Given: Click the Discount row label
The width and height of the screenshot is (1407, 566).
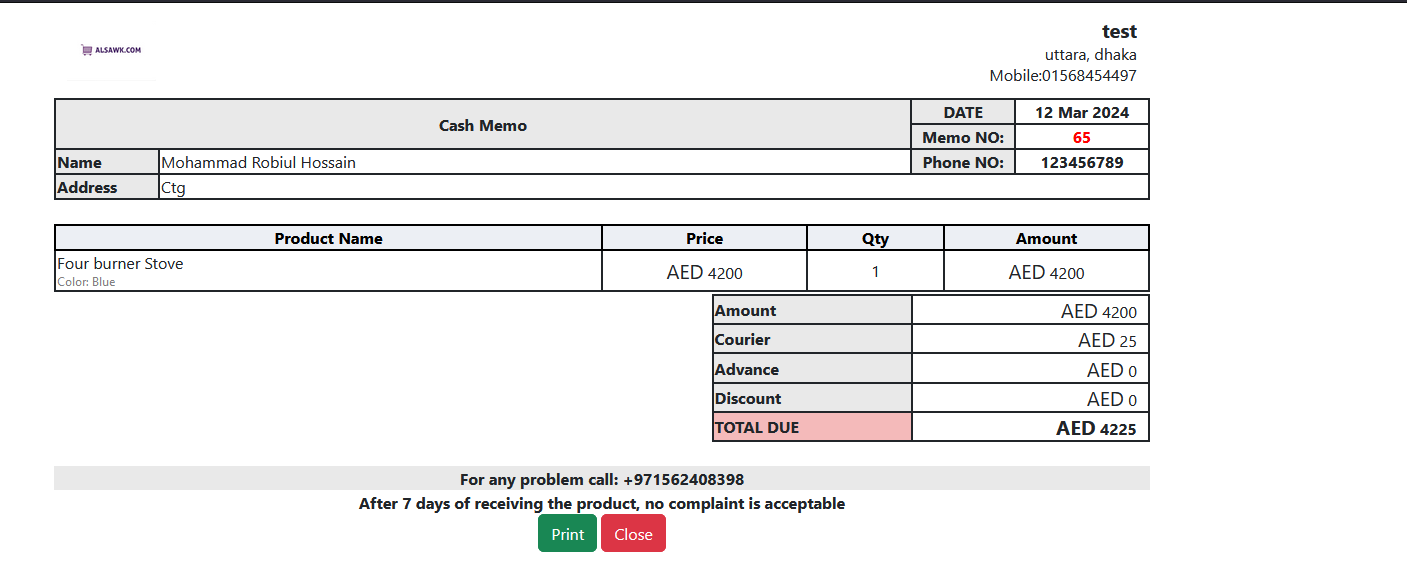Looking at the screenshot, I should tap(748, 399).
